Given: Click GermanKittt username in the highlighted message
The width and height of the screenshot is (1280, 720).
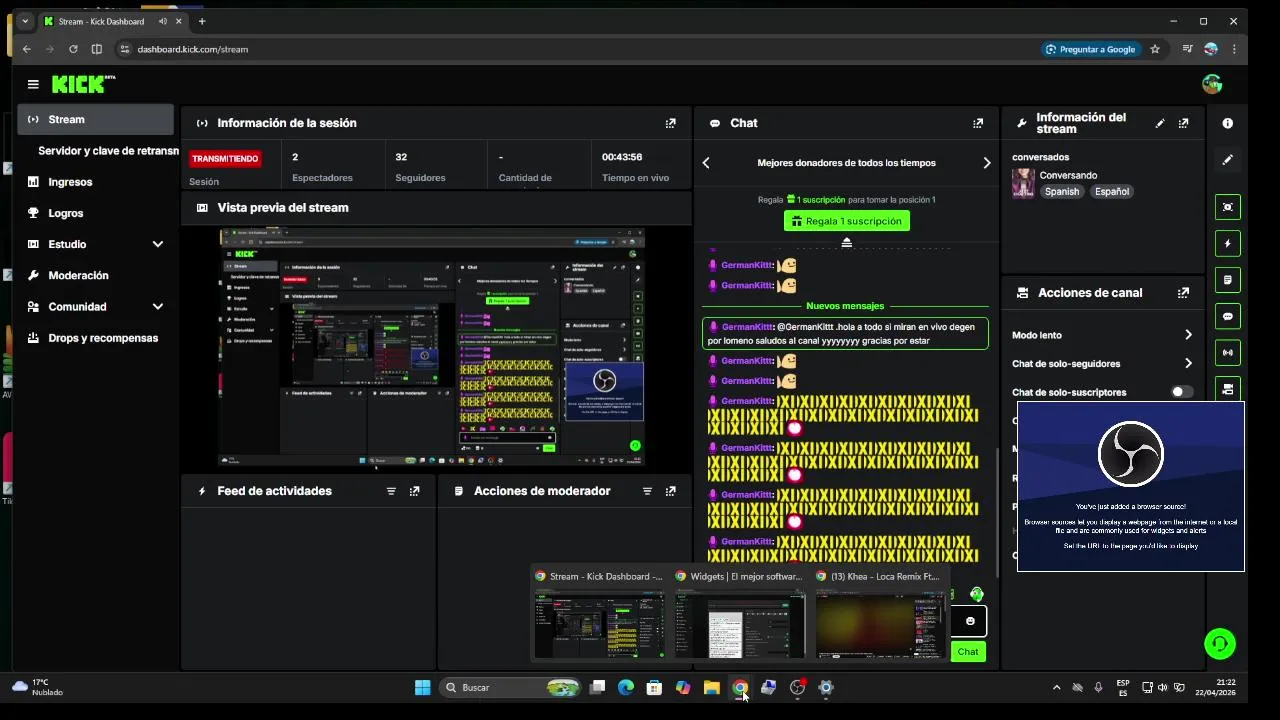Looking at the screenshot, I should pos(747,327).
